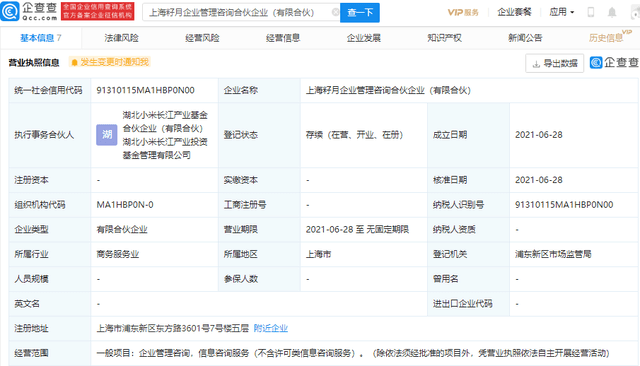Clear the search field with the X icon
Viewport: 640px width, 366px height.
[335, 12]
